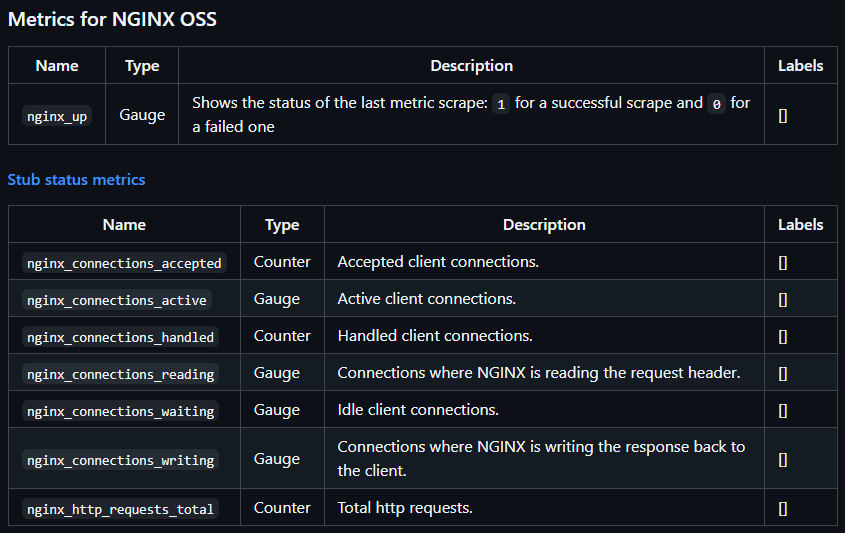
Task: Click nginx_connections_handled metric name
Action: tap(120, 337)
